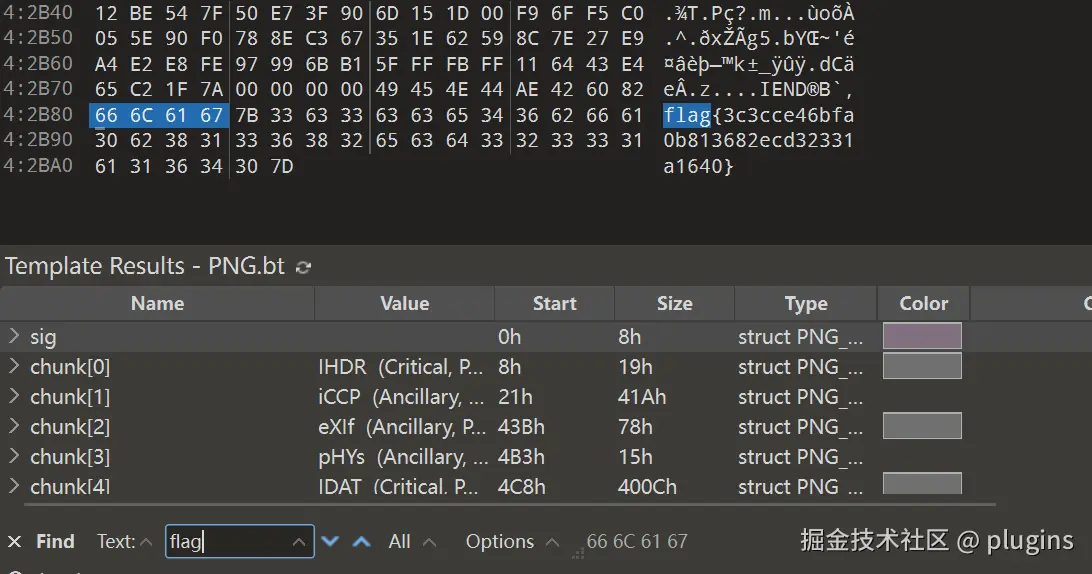The width and height of the screenshot is (1092, 574).
Task: Expand chunk[0] IHDR tree node
Action: tap(14, 367)
